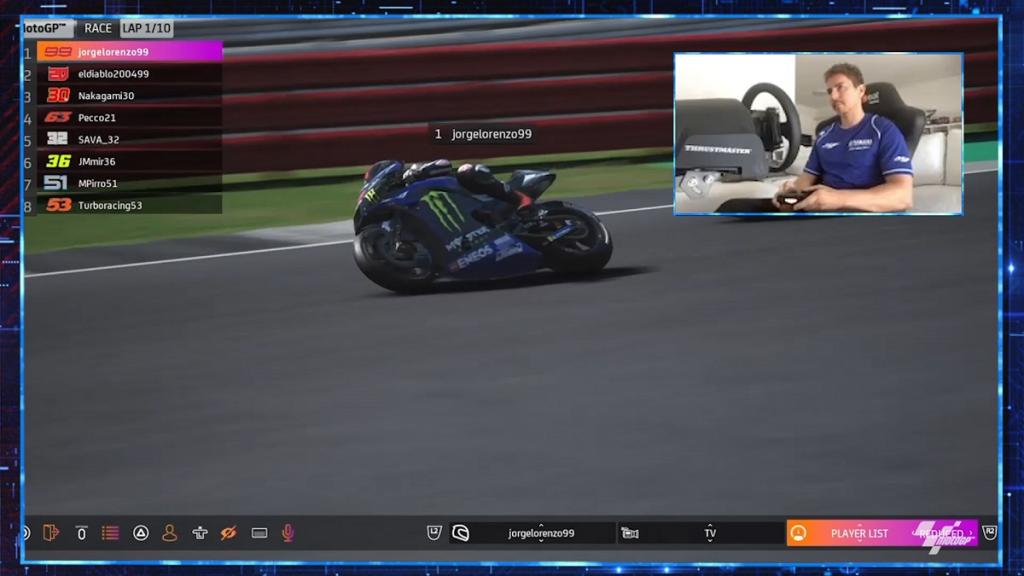Select jorgelorenzo99 in standings list
This screenshot has height=576, width=1024.
click(129, 52)
